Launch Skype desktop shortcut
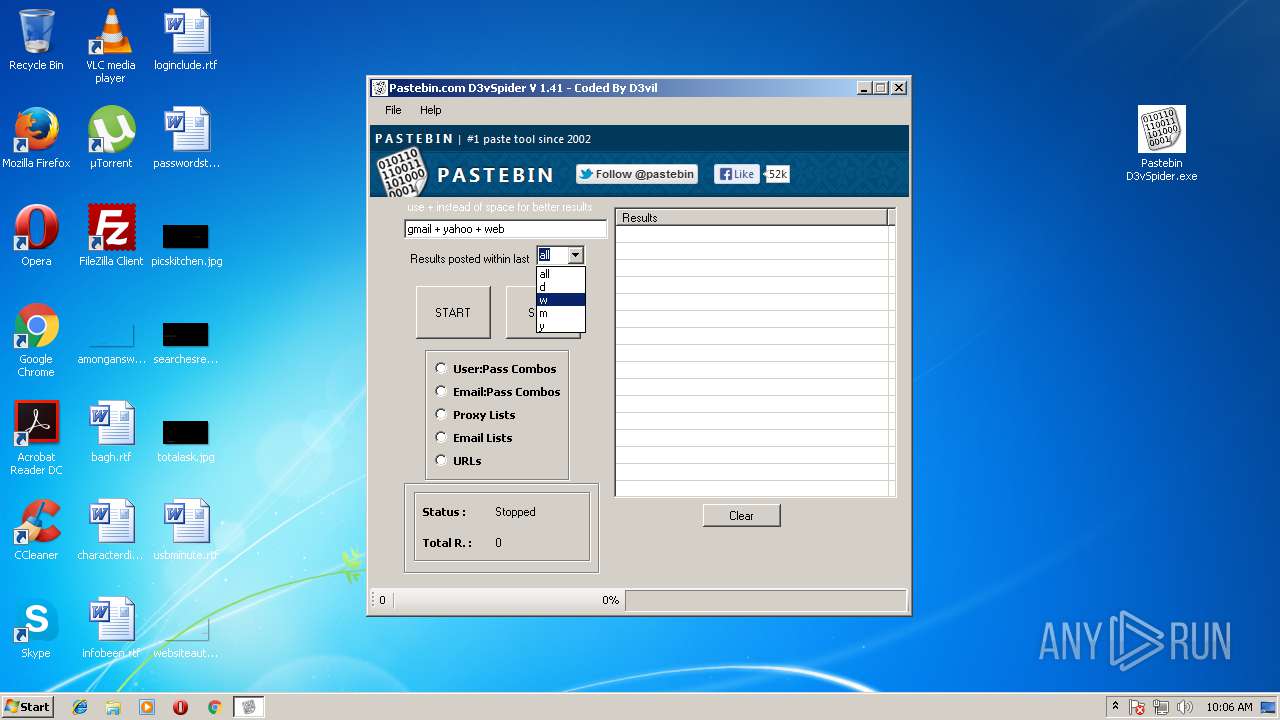1280x720 pixels. pos(36,628)
